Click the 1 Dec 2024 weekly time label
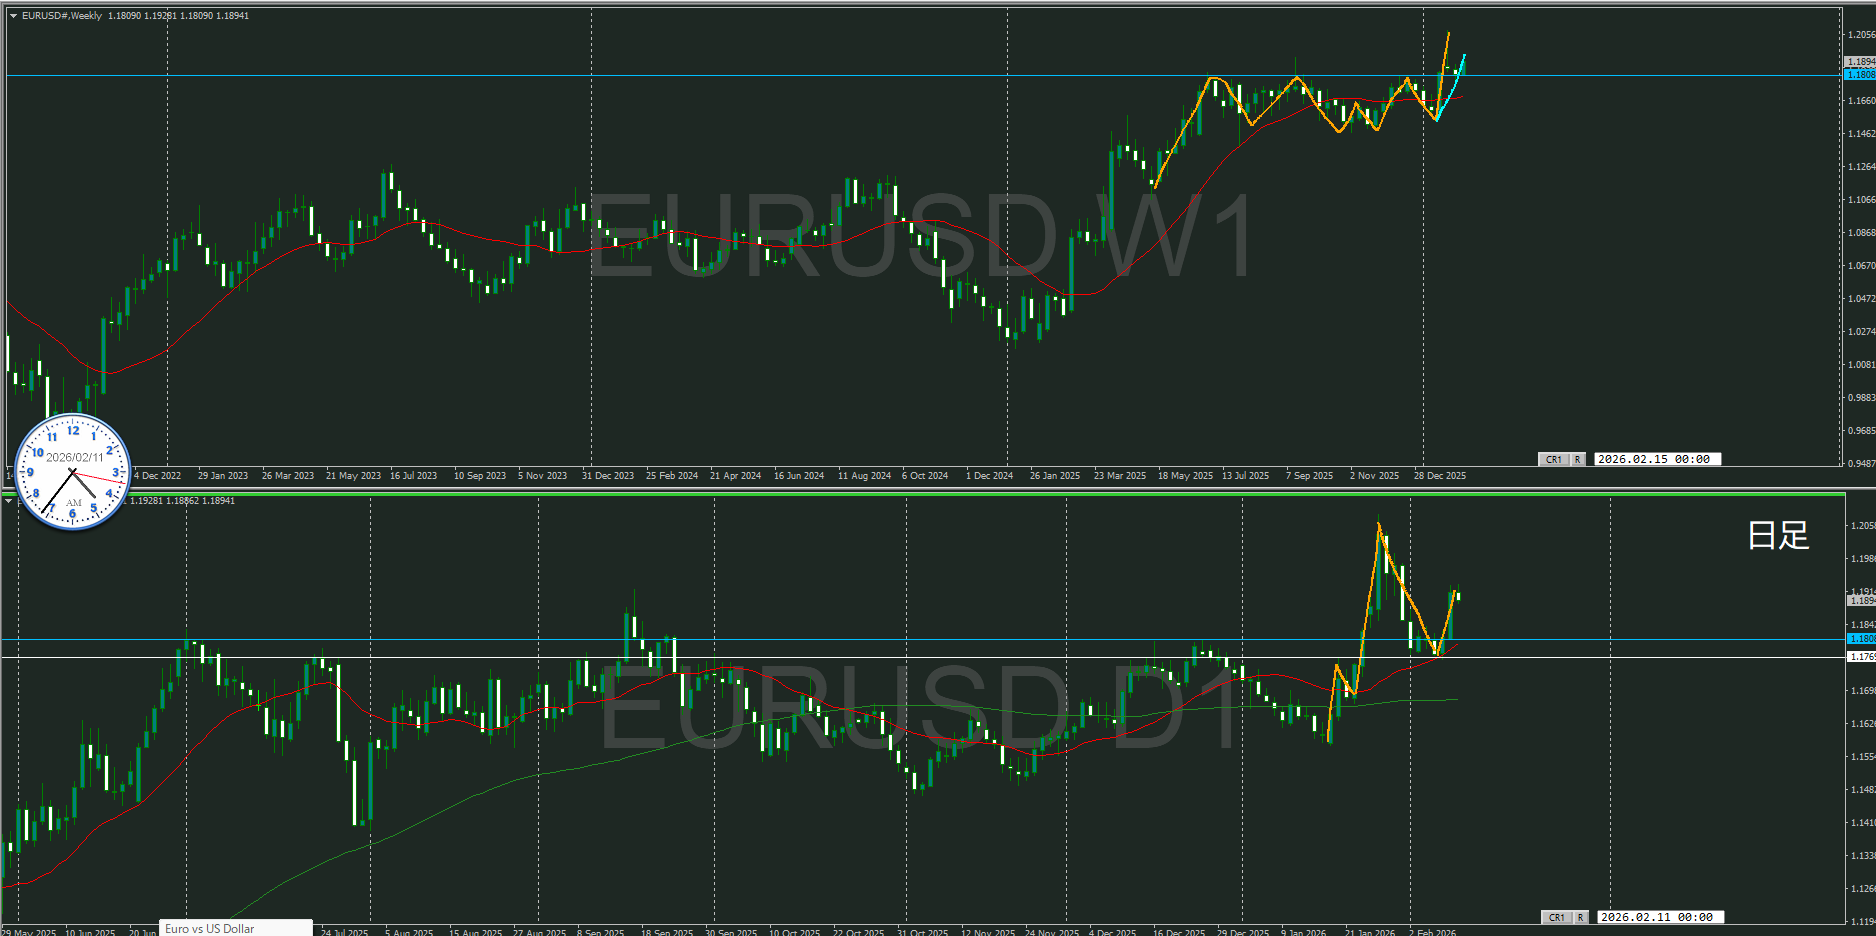The height and width of the screenshot is (936, 1876). (x=989, y=476)
